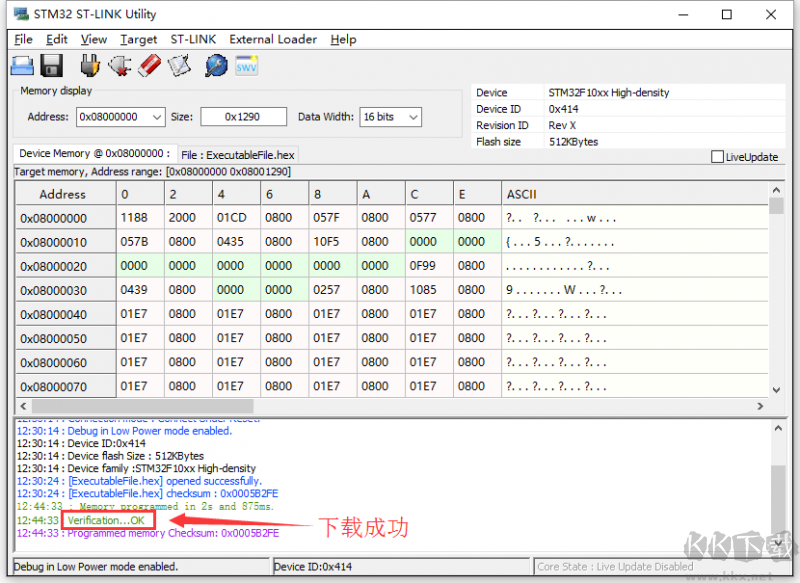Click the memory table horizontal scrollbar
Screen dimensions: 800x583
[390, 406]
